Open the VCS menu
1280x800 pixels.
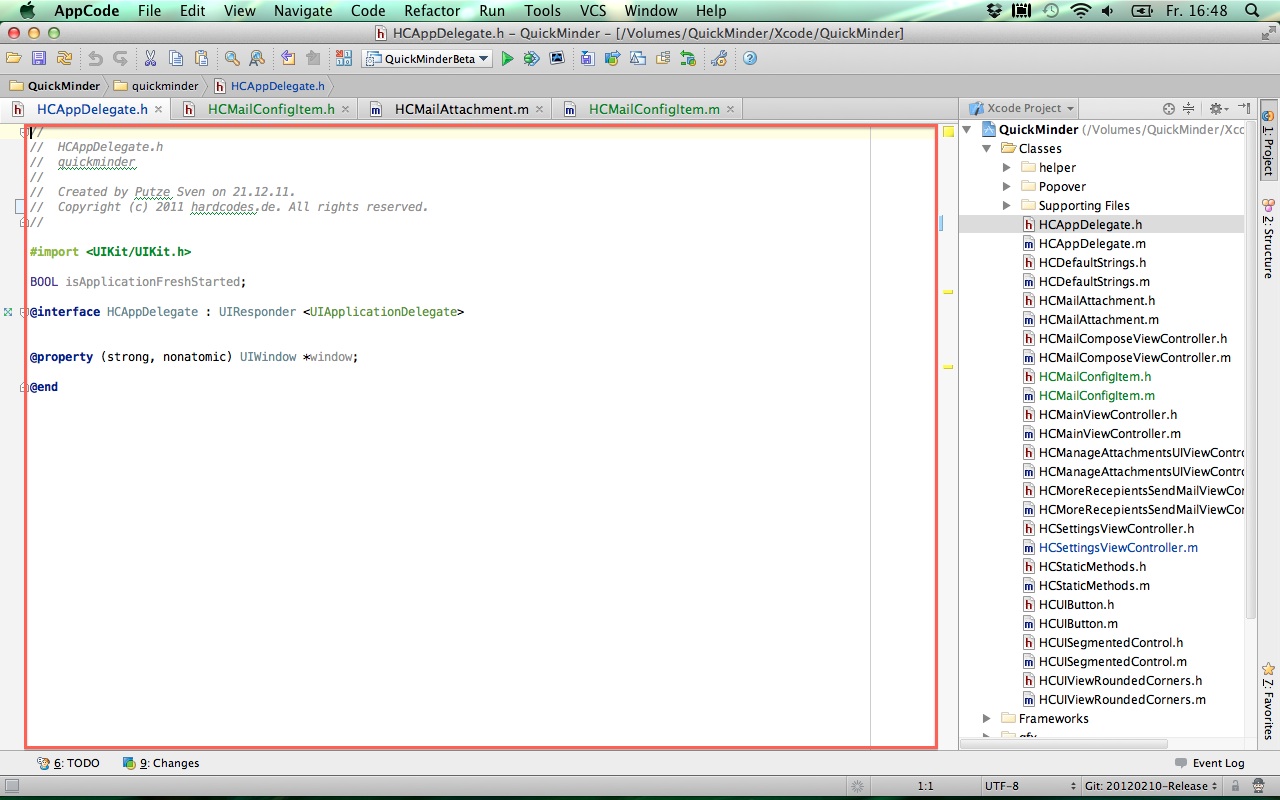(592, 11)
